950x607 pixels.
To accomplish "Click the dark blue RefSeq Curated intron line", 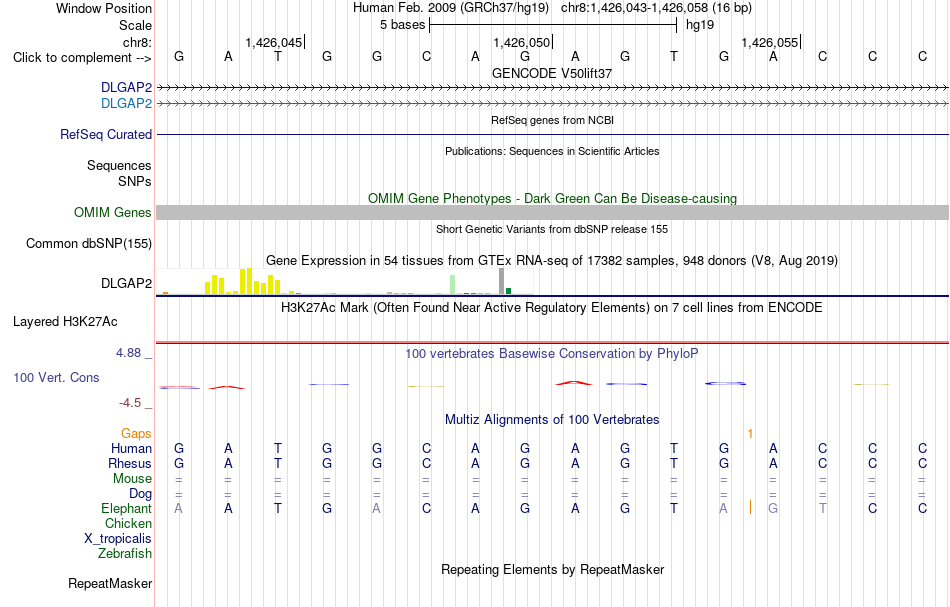I will coord(552,134).
